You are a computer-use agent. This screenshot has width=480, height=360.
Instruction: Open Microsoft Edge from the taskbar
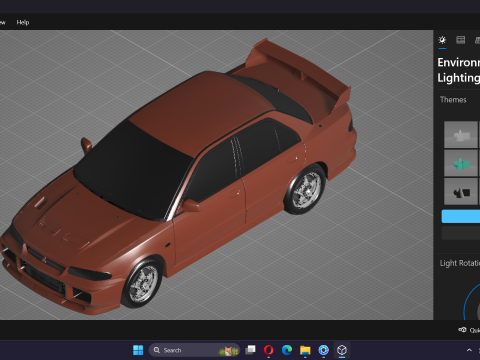coord(287,350)
